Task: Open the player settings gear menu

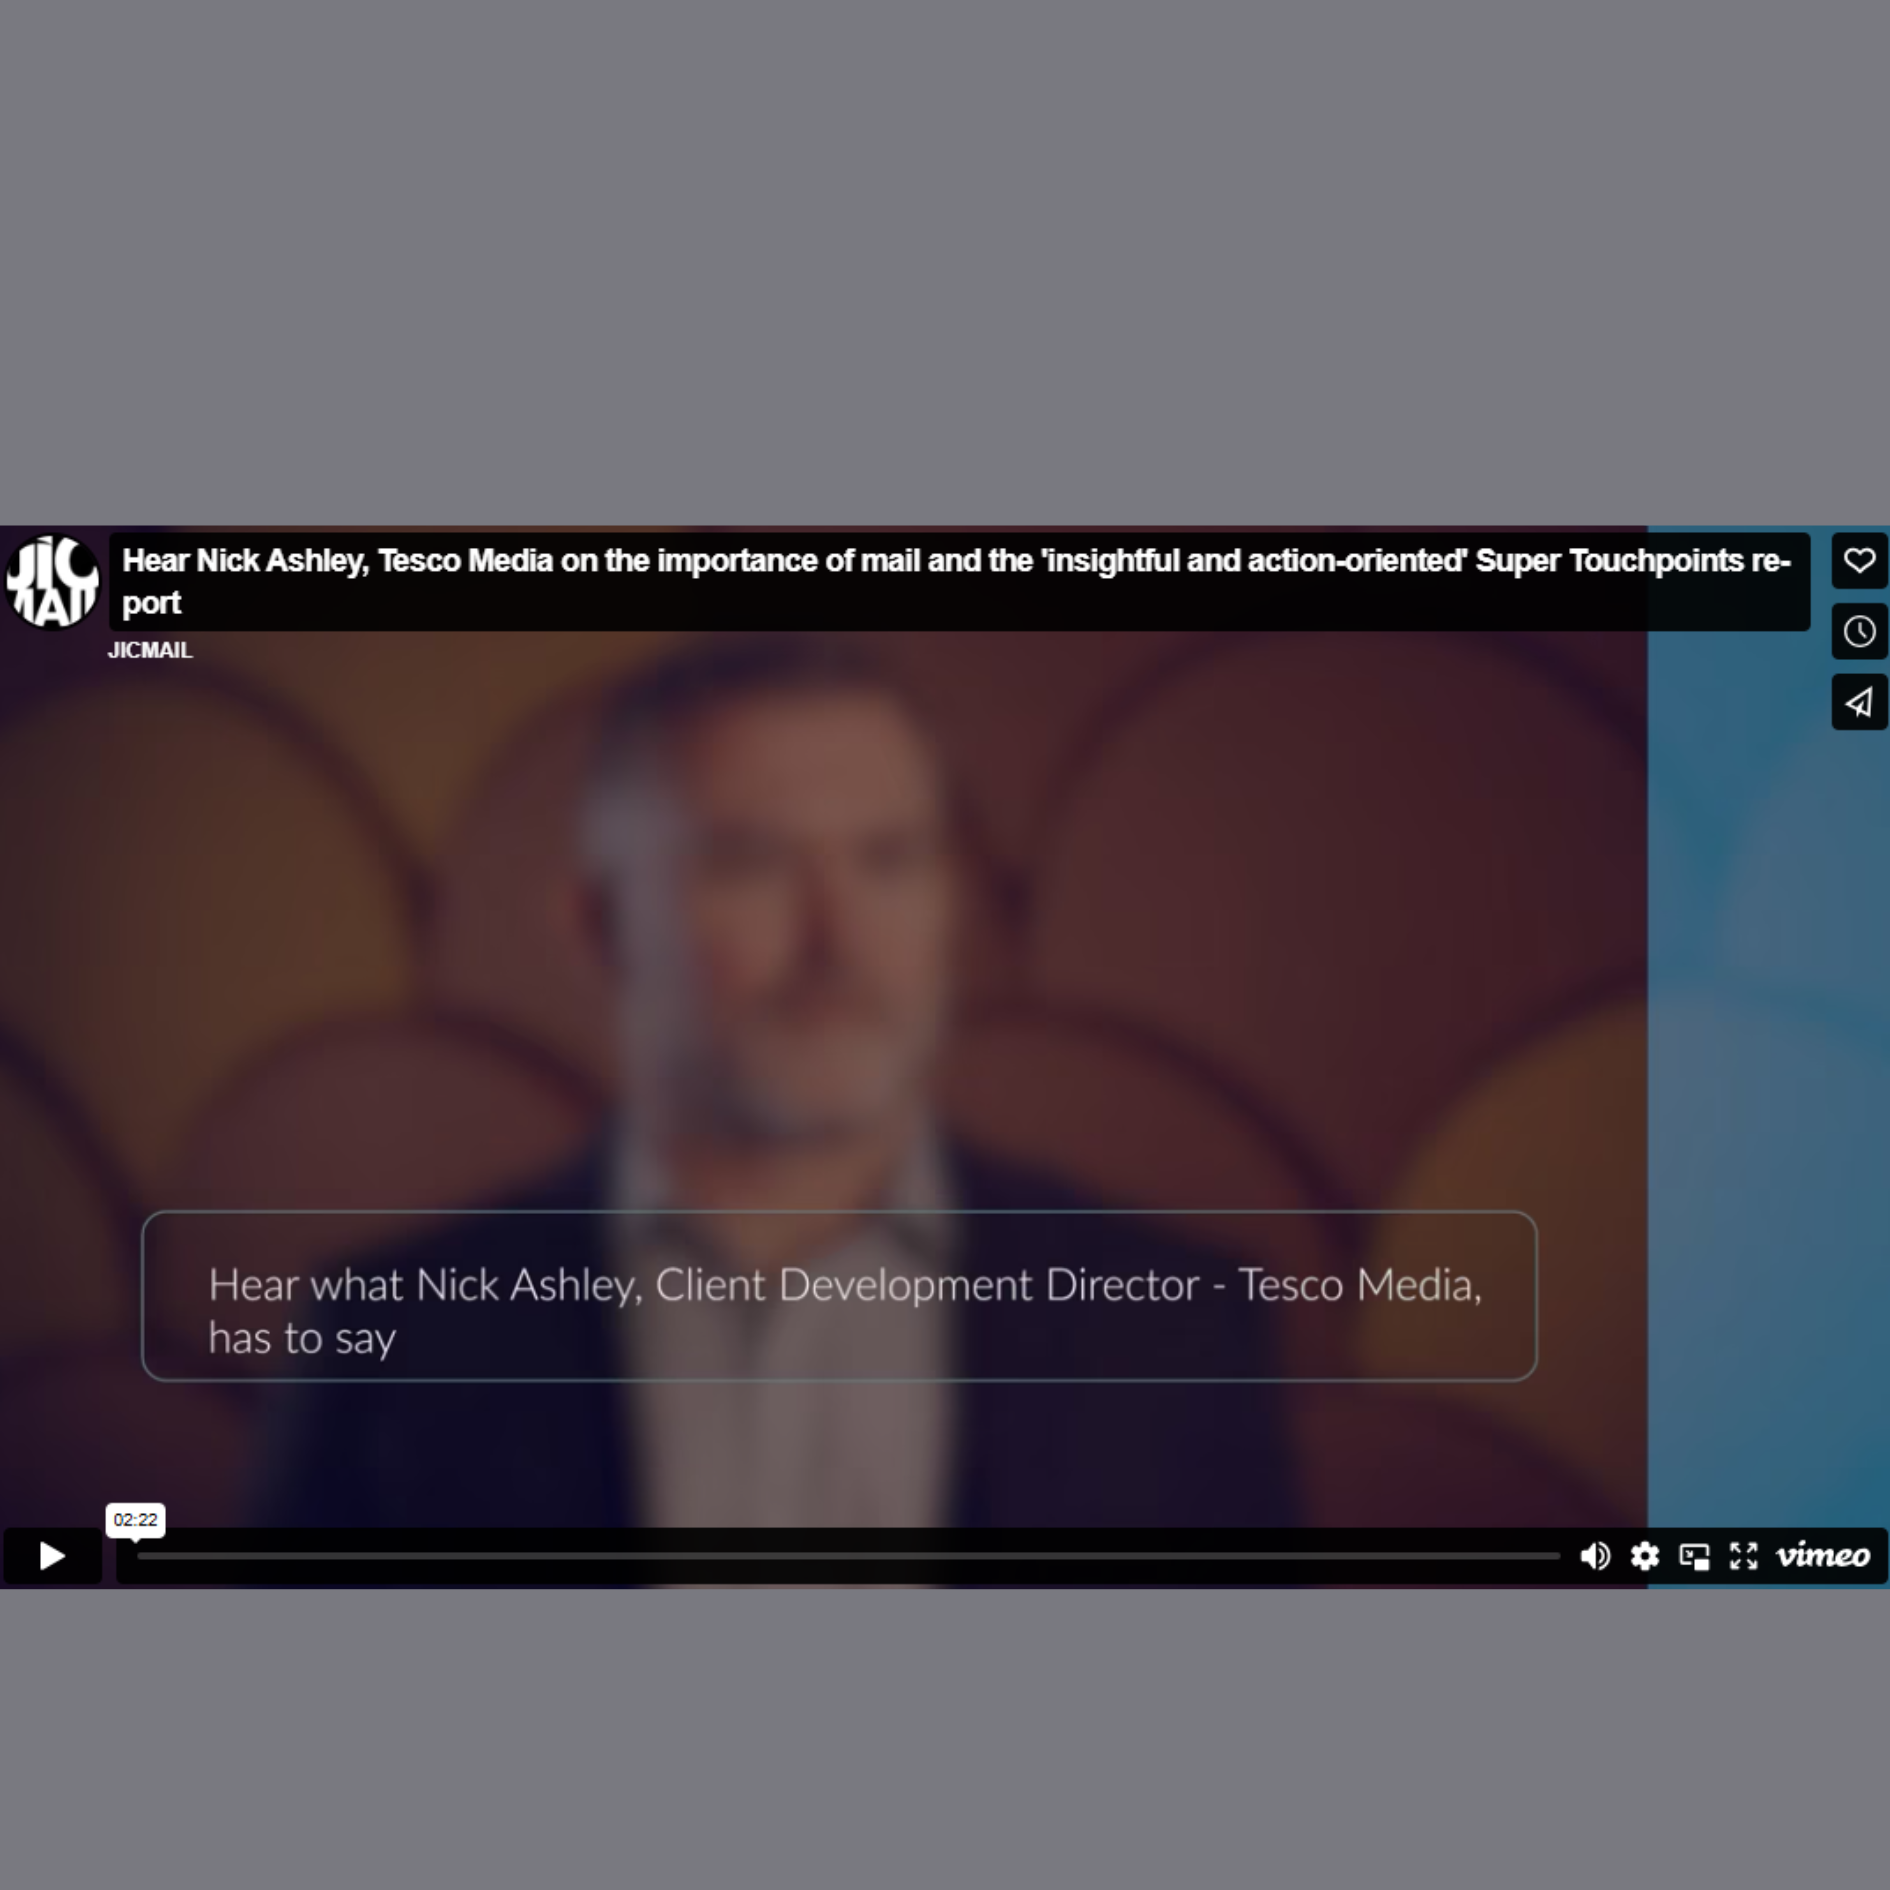Action: [x=1644, y=1555]
